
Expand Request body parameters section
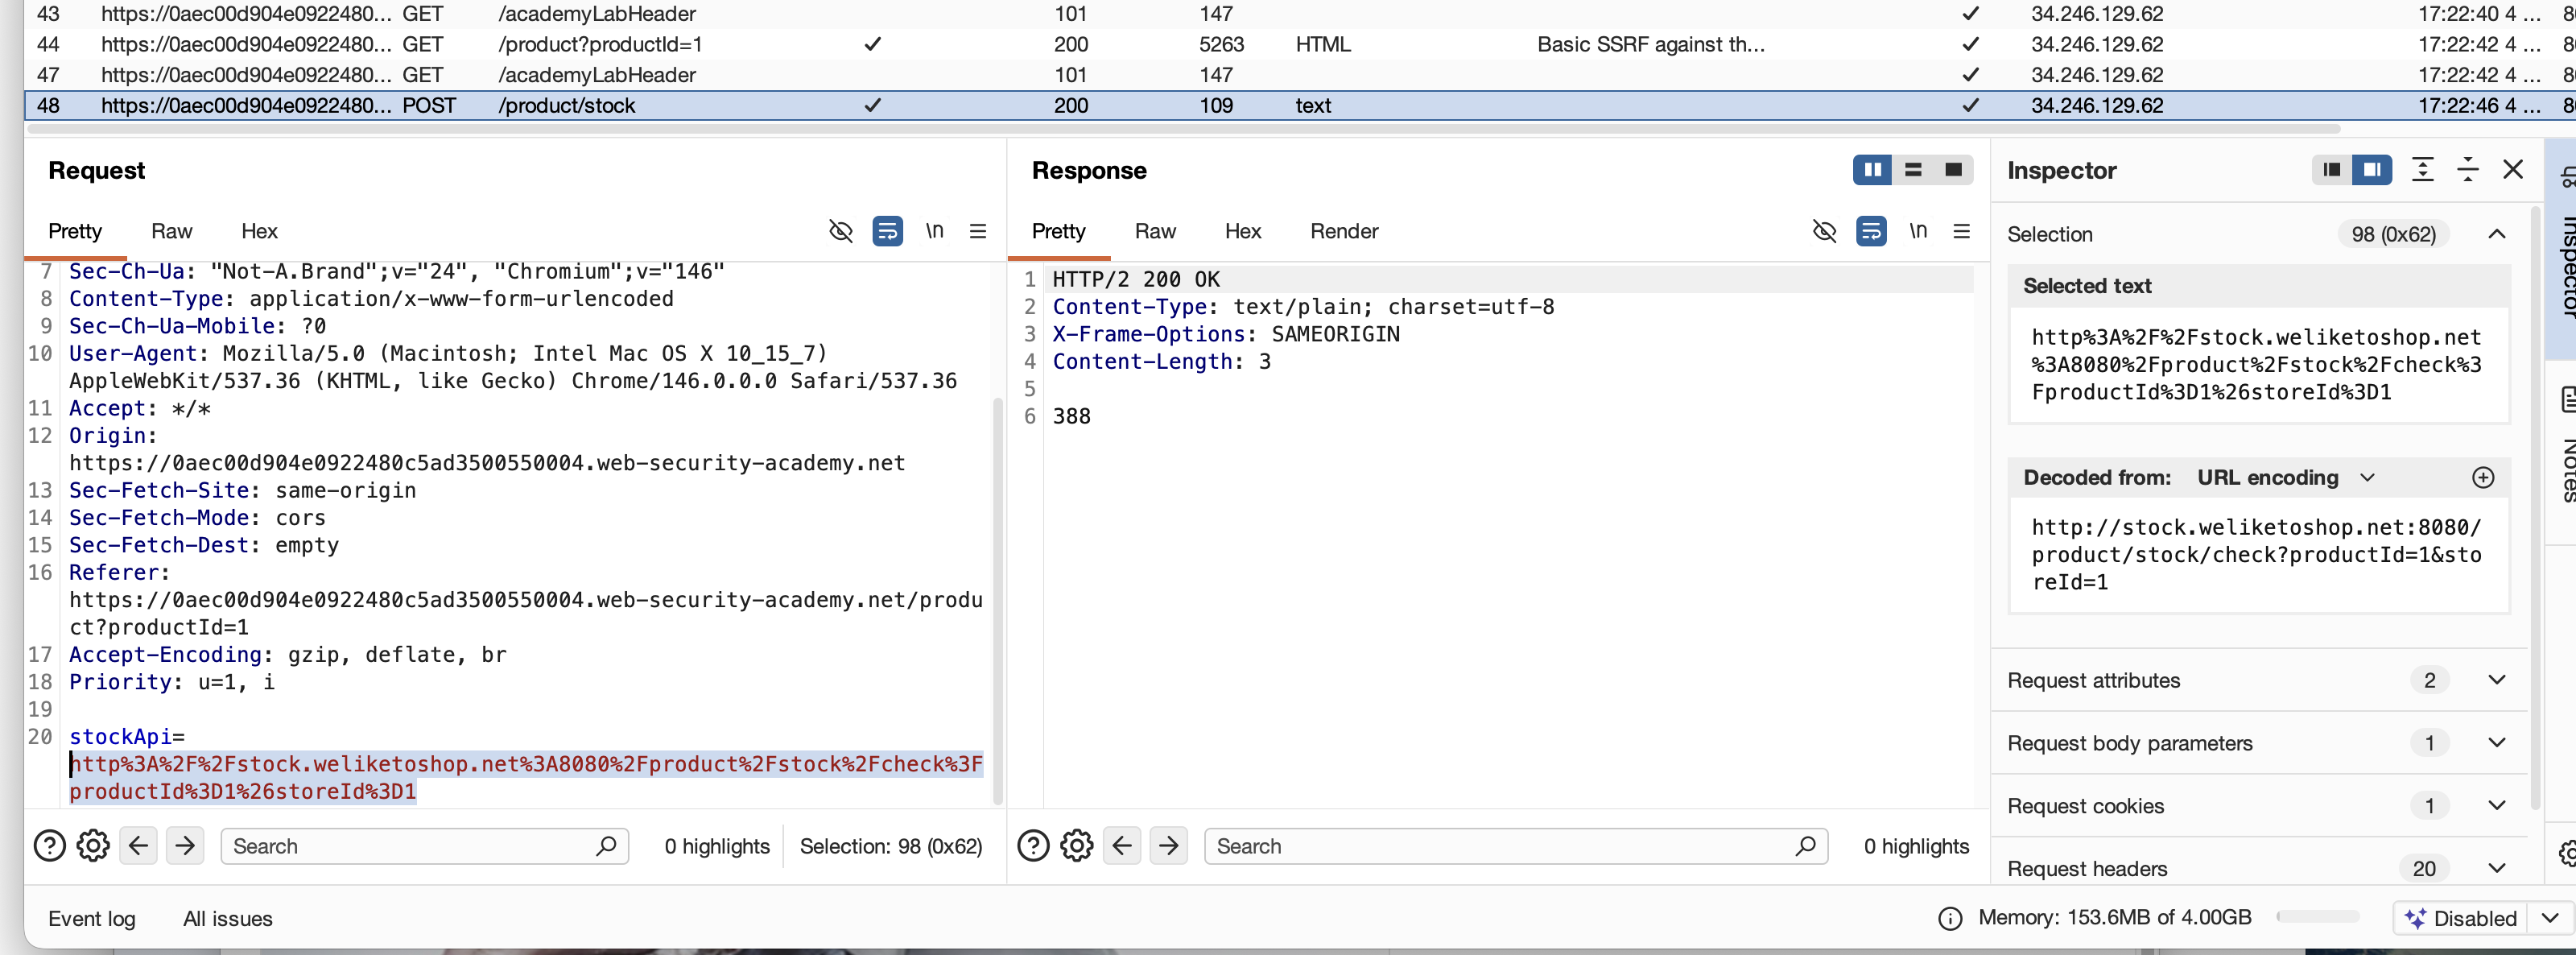2496,742
